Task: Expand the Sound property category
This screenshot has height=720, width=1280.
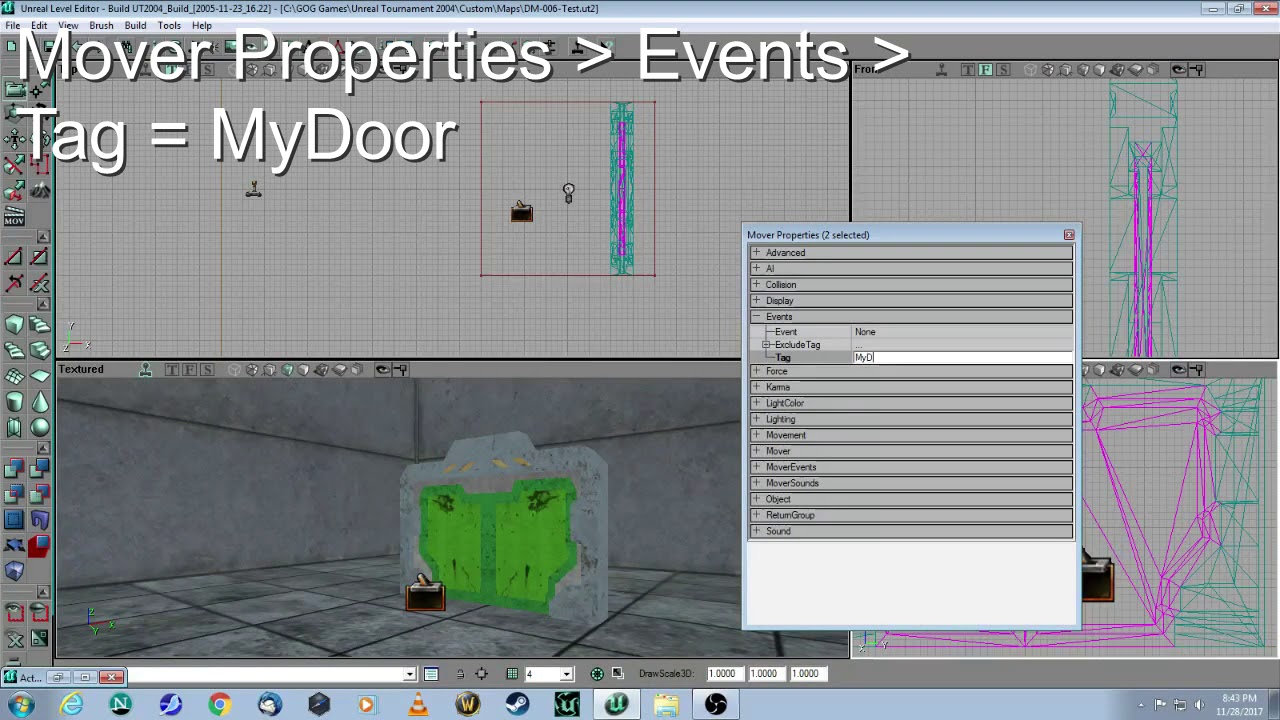Action: coord(756,531)
